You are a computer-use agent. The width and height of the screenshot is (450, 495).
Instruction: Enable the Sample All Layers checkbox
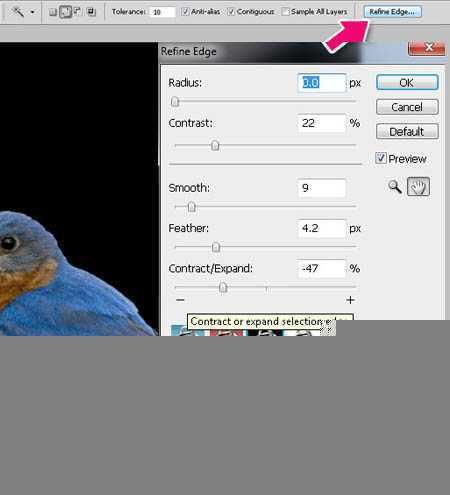(285, 12)
